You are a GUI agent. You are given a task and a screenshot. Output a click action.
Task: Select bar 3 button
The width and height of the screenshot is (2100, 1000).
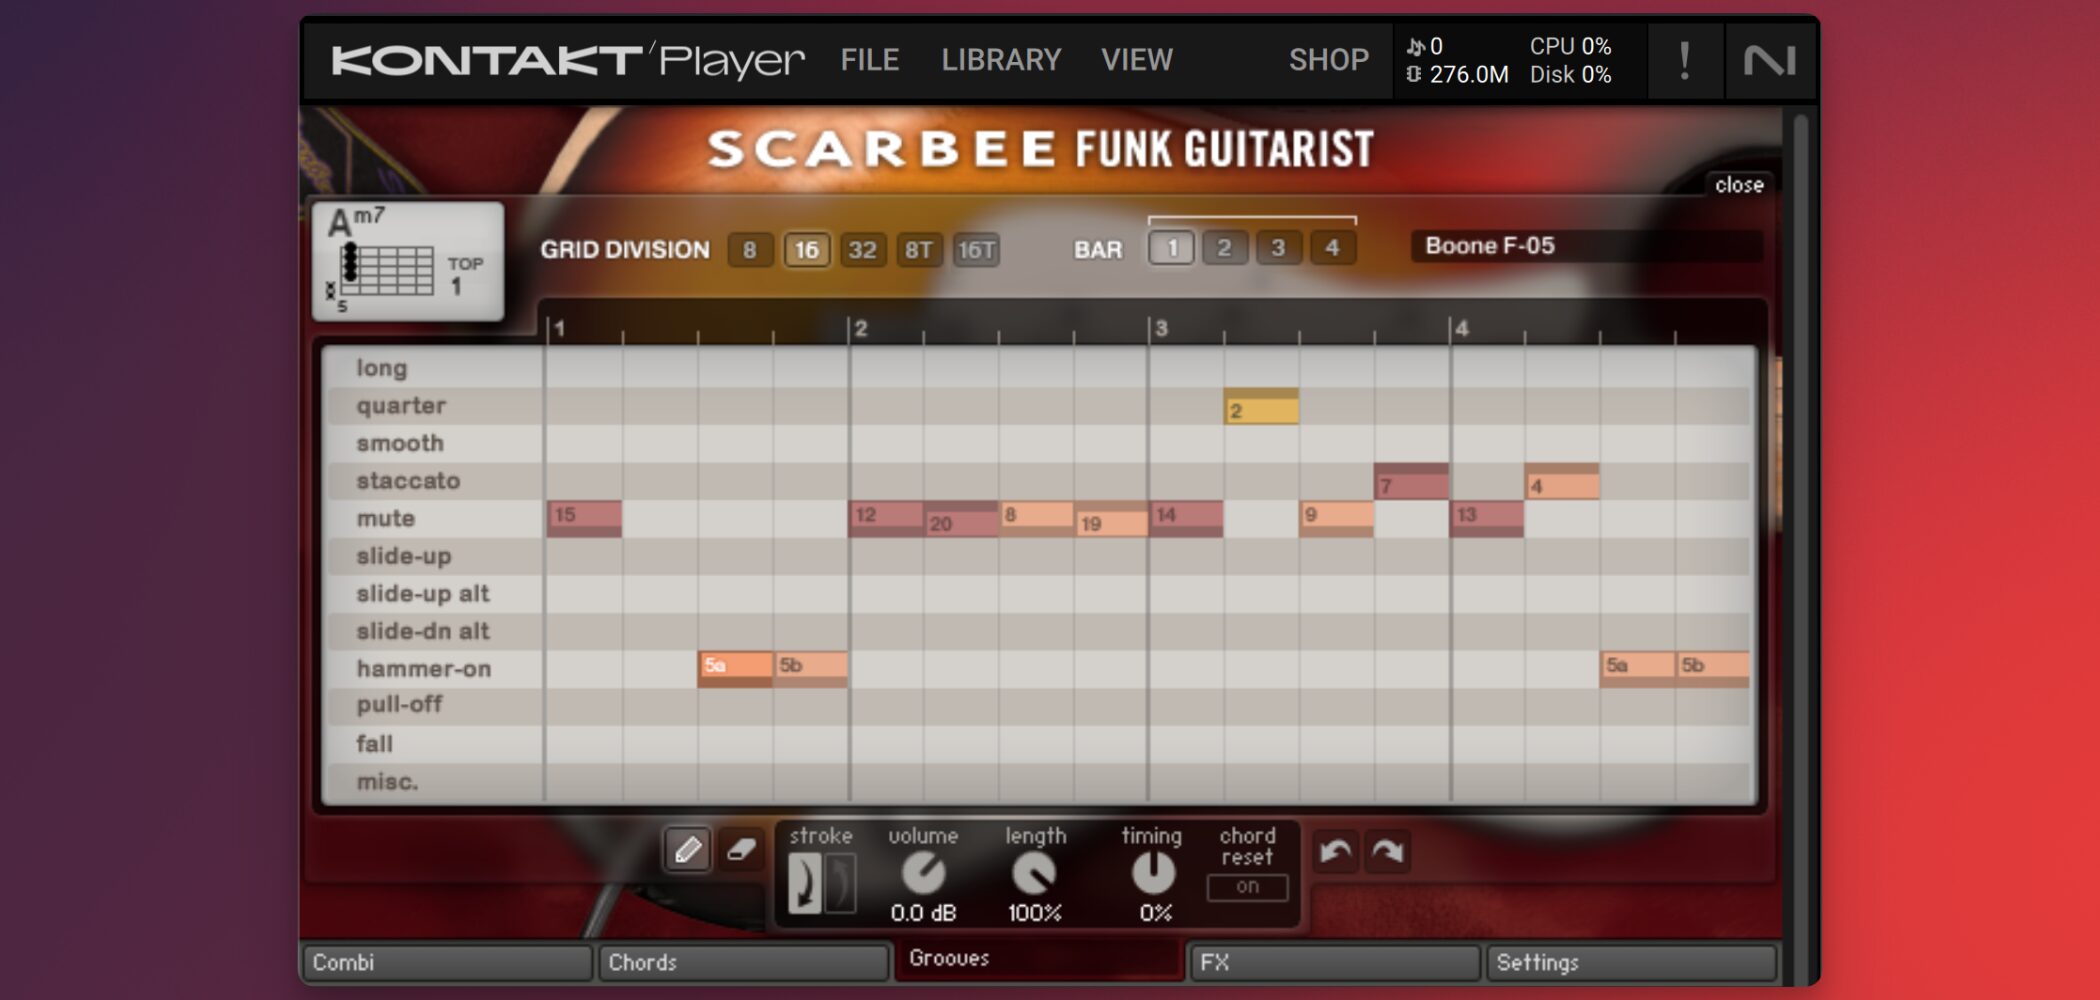coord(1278,248)
